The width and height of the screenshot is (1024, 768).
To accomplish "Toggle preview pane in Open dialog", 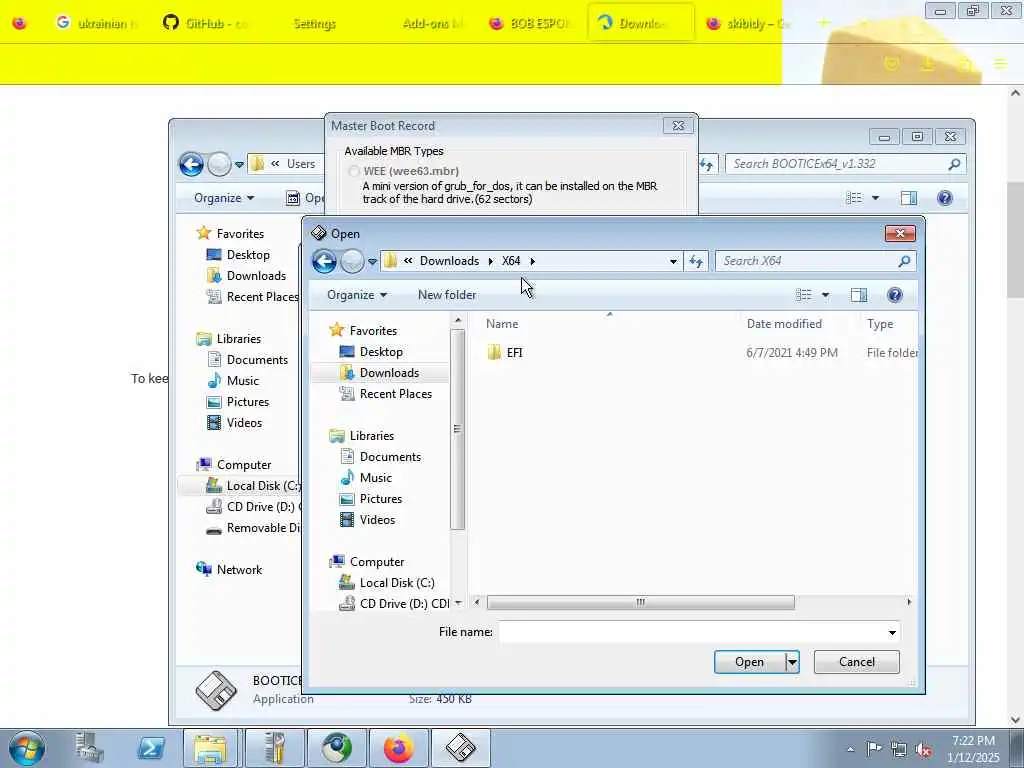I will (859, 295).
